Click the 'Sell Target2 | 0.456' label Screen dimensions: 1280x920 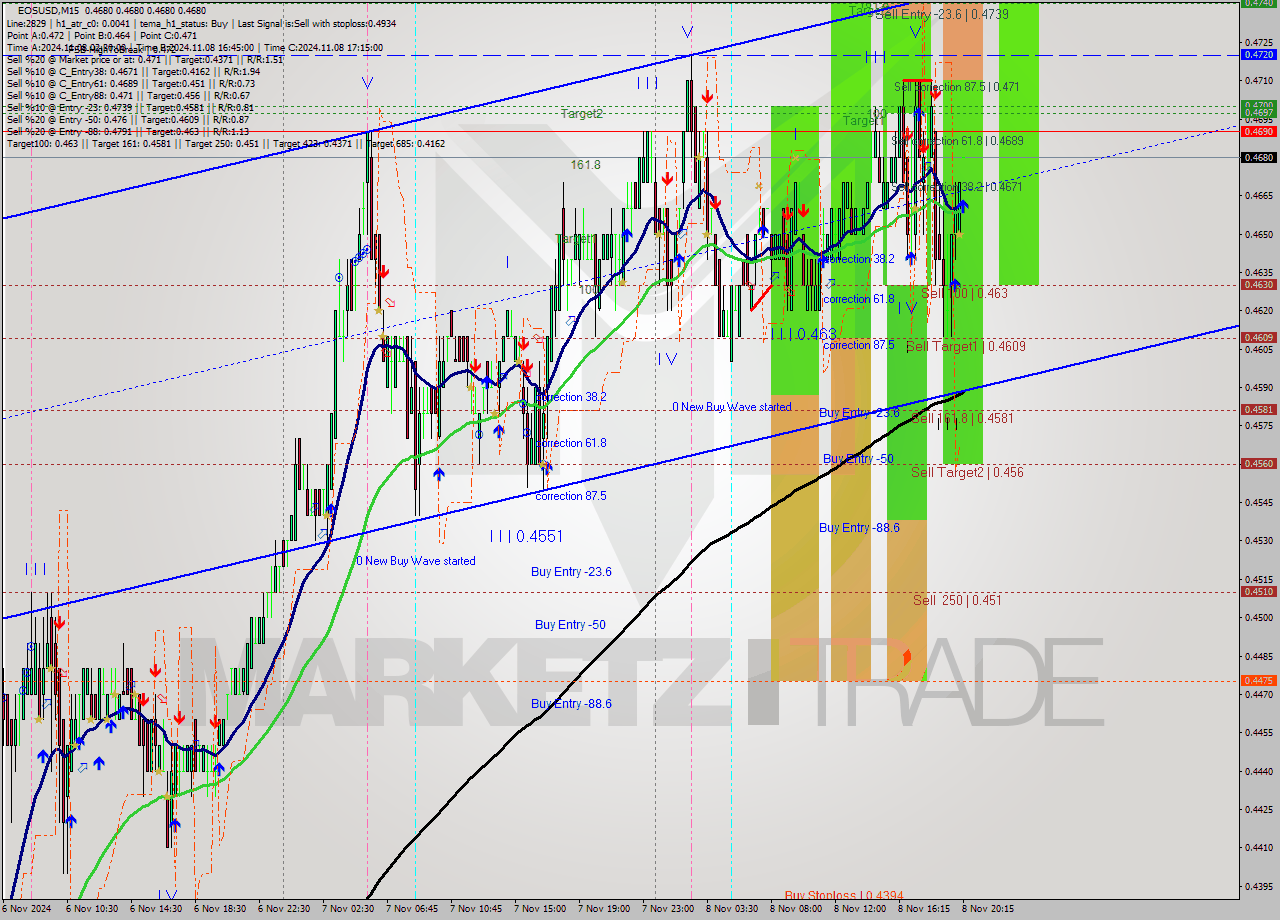tap(967, 472)
